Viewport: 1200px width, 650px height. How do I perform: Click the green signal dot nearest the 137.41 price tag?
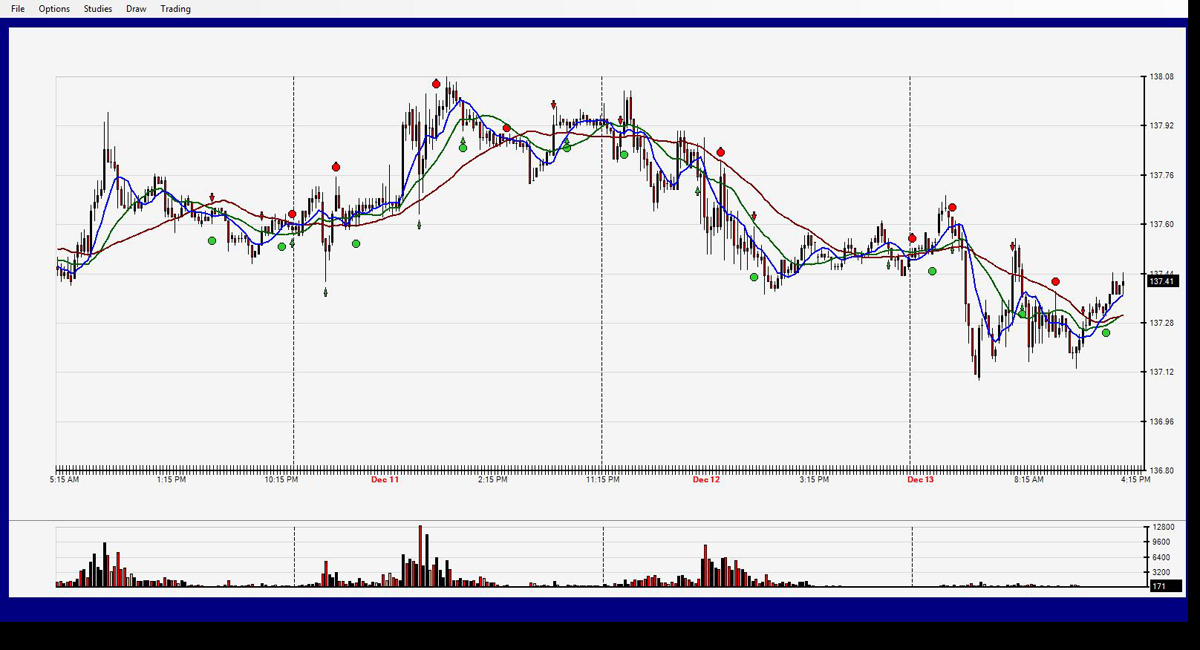point(1106,333)
